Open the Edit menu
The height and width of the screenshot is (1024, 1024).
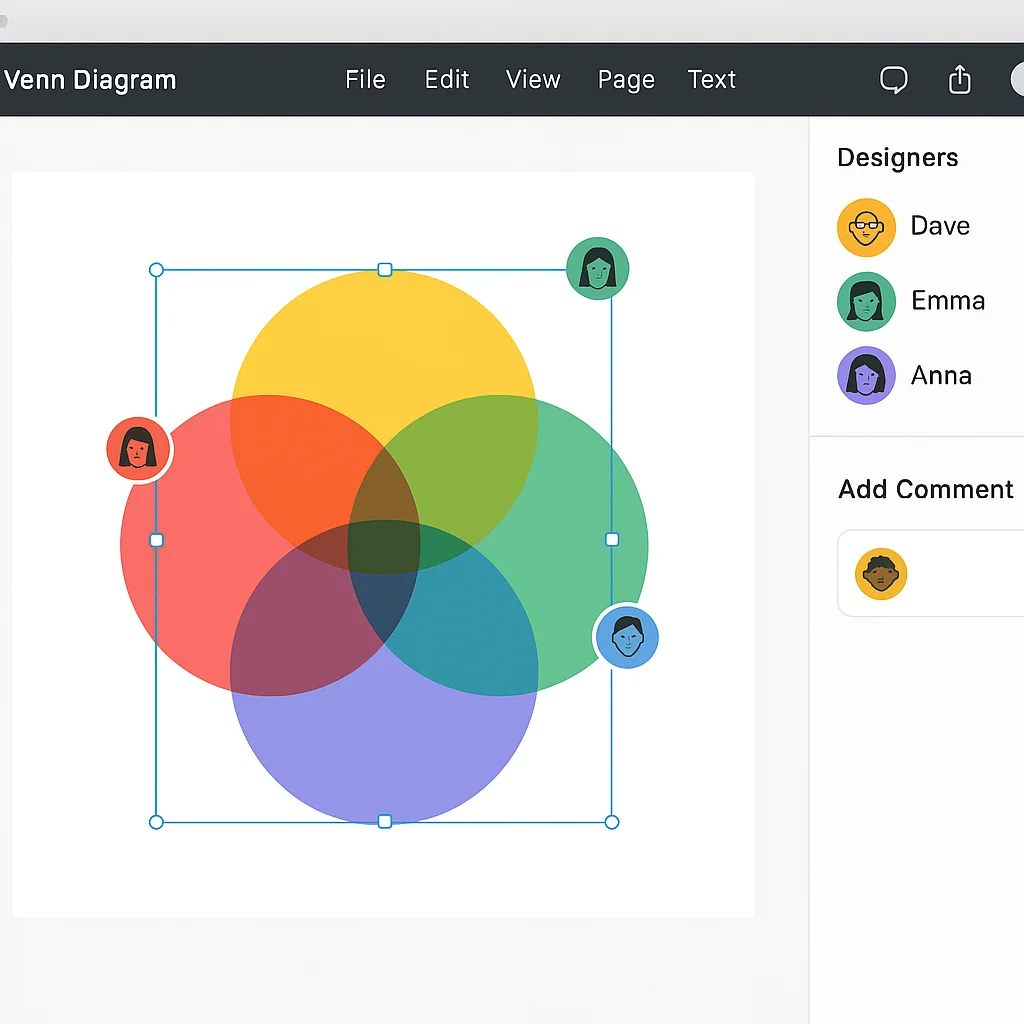pyautogui.click(x=446, y=79)
